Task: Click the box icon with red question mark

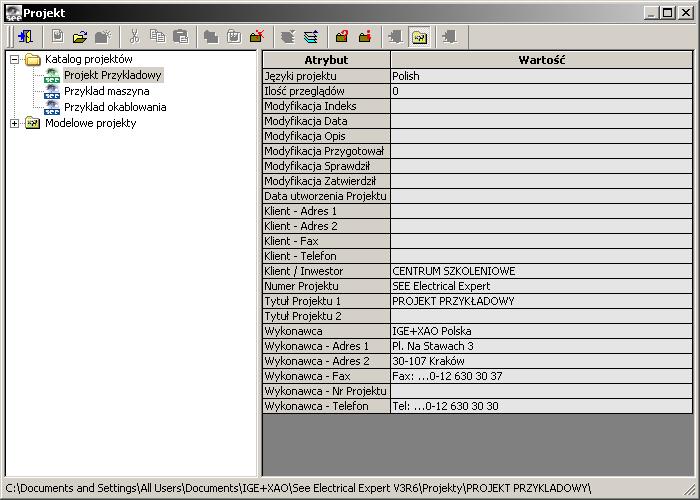Action: click(x=342, y=37)
